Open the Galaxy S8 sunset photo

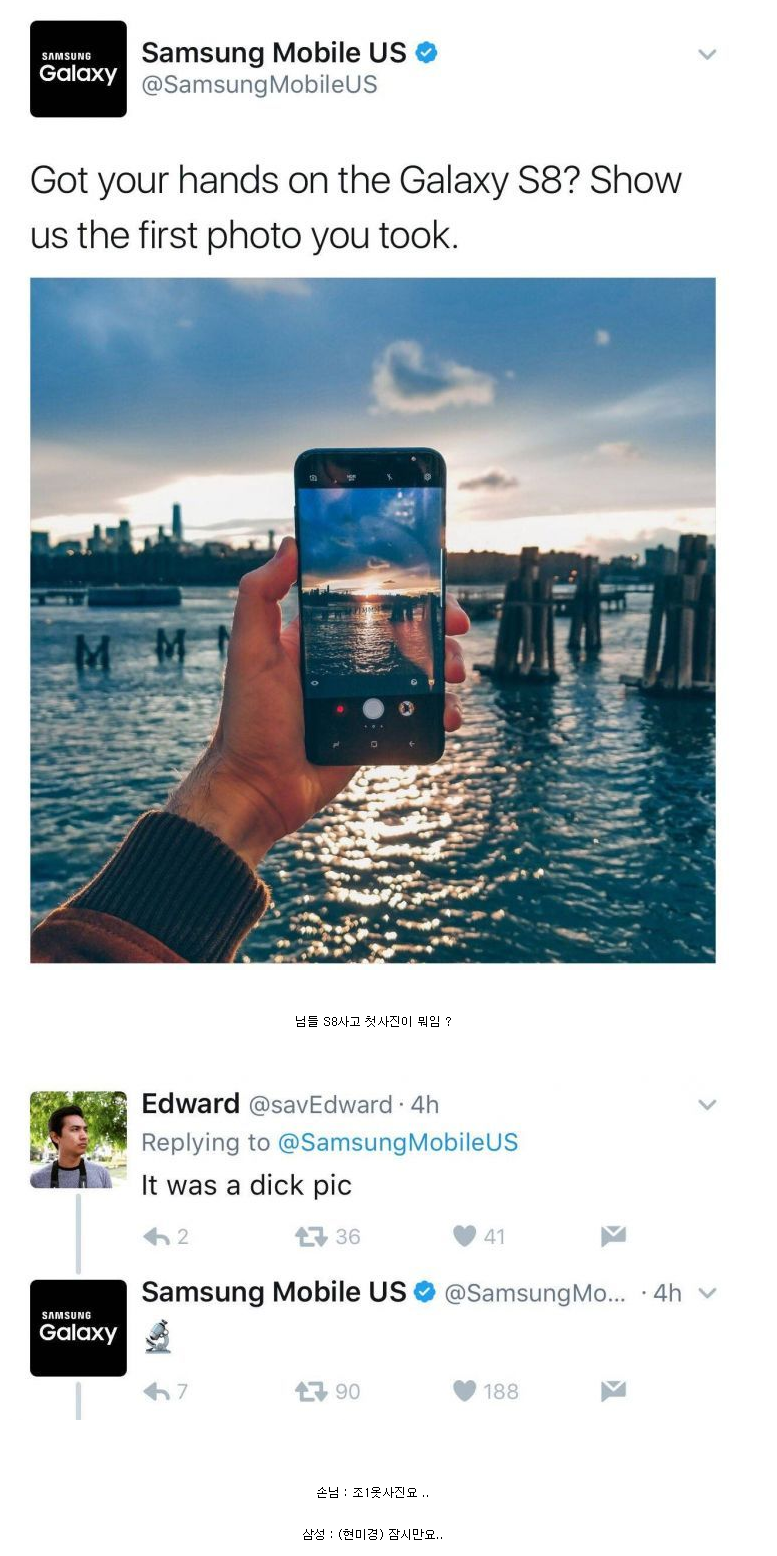pos(373,620)
